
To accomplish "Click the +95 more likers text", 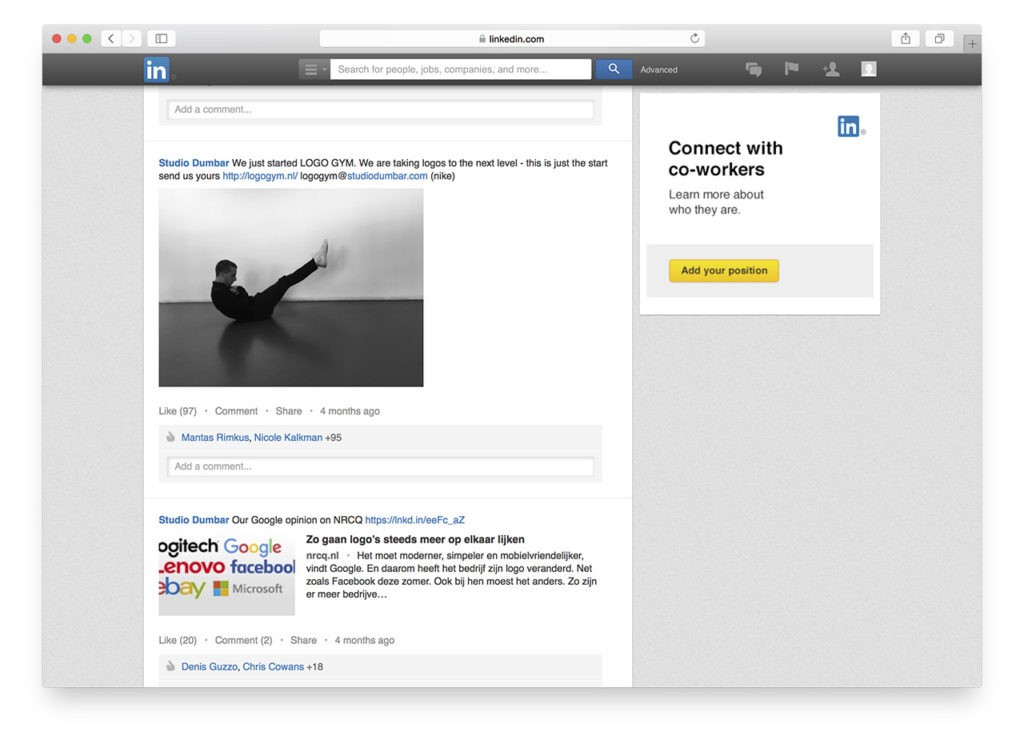I will pyautogui.click(x=333, y=438).
